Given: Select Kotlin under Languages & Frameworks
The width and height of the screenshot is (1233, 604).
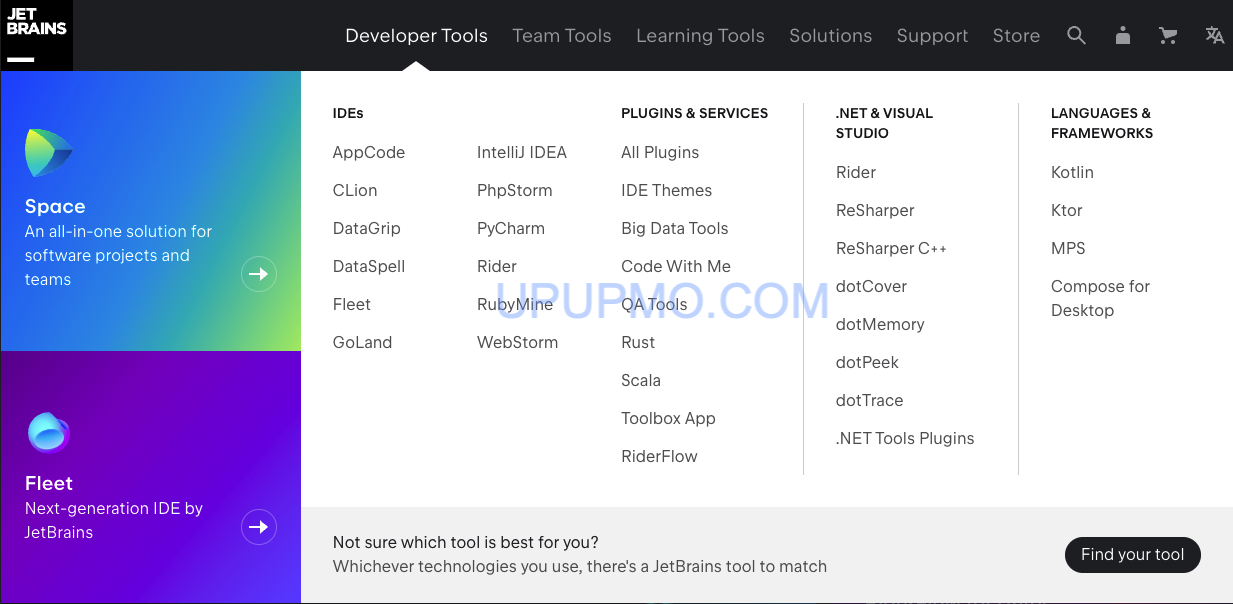Looking at the screenshot, I should coord(1072,173).
